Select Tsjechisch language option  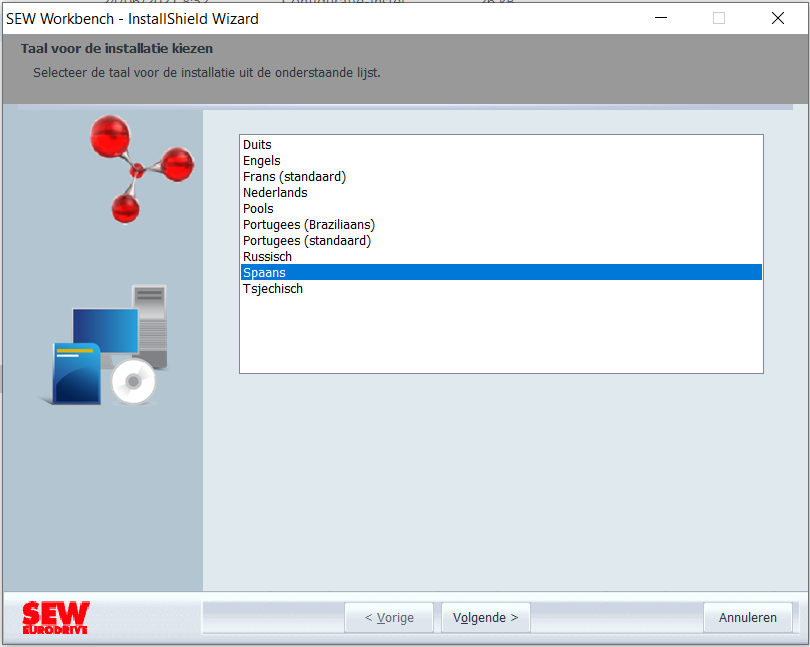click(501, 289)
